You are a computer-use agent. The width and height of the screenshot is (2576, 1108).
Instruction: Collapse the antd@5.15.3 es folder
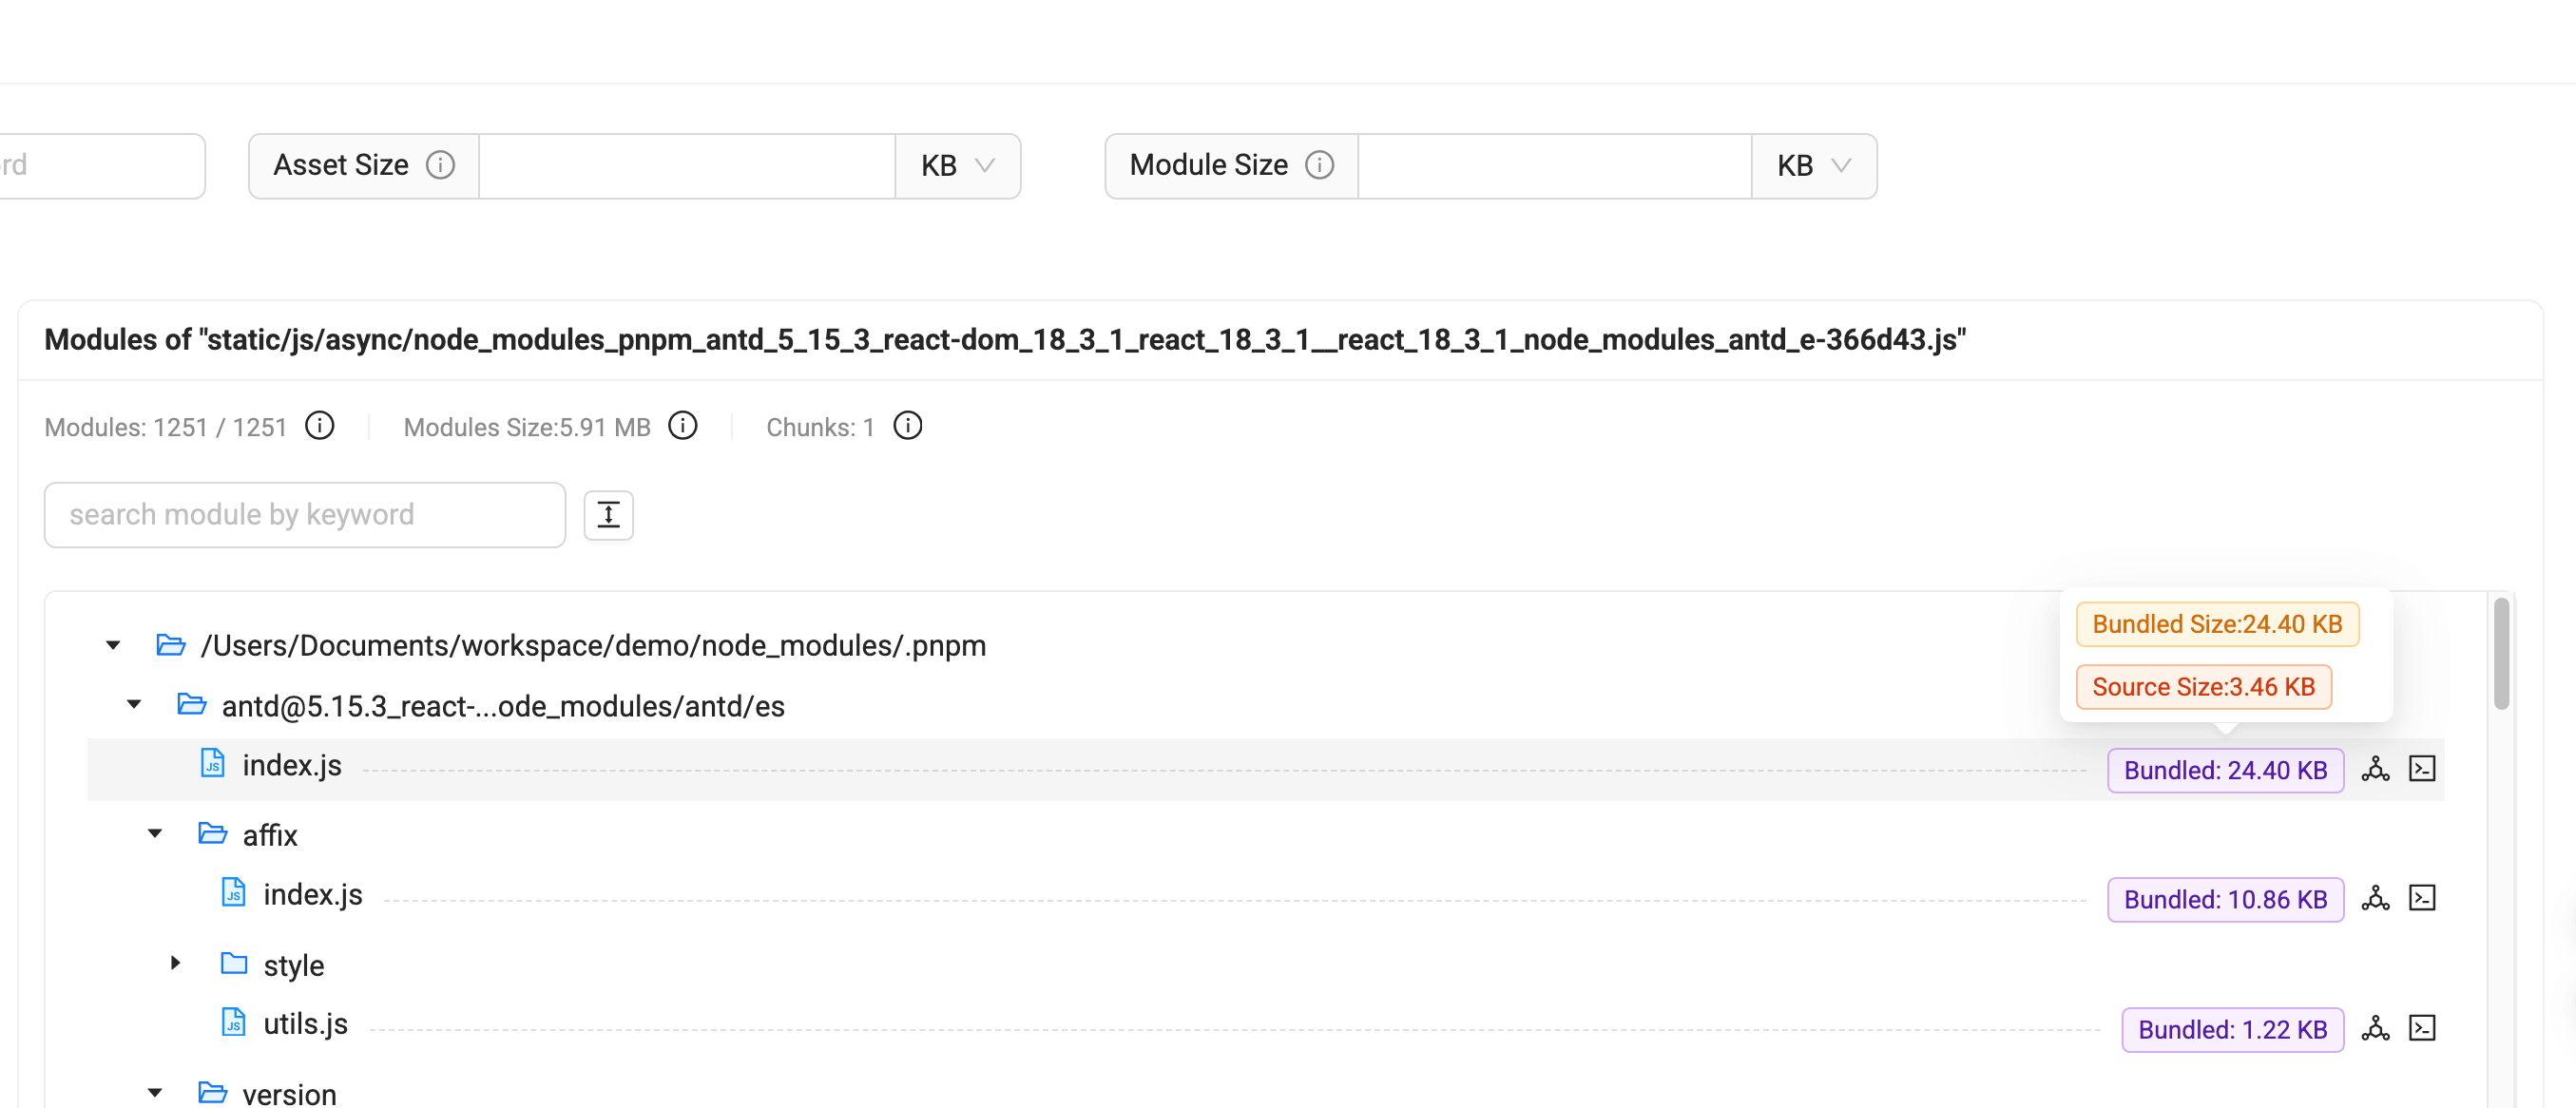pyautogui.click(x=134, y=705)
